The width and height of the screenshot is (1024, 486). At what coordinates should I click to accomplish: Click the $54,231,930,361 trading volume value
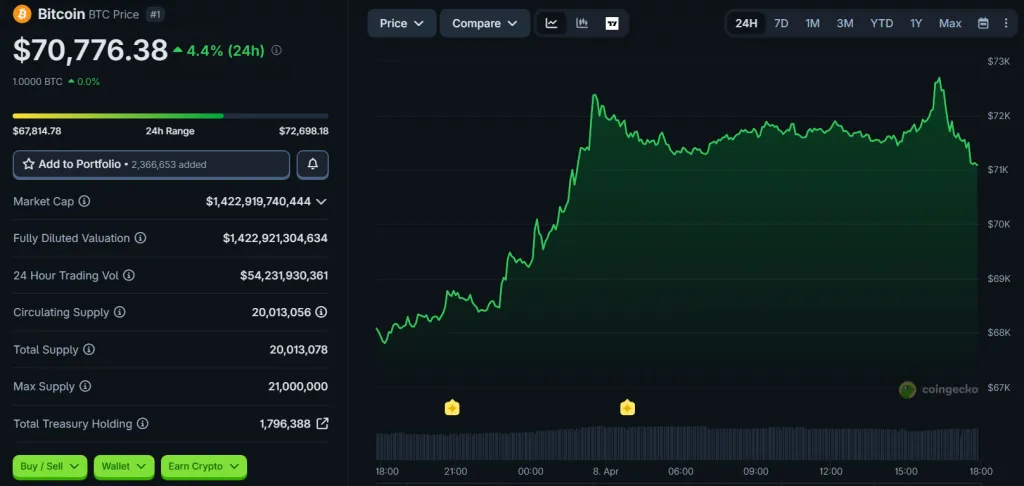(x=284, y=276)
